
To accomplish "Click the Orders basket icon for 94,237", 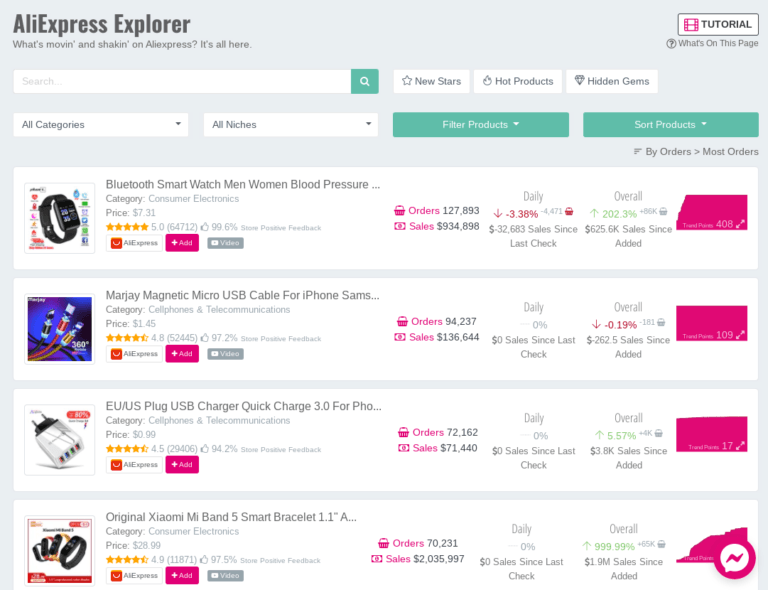I will click(402, 322).
